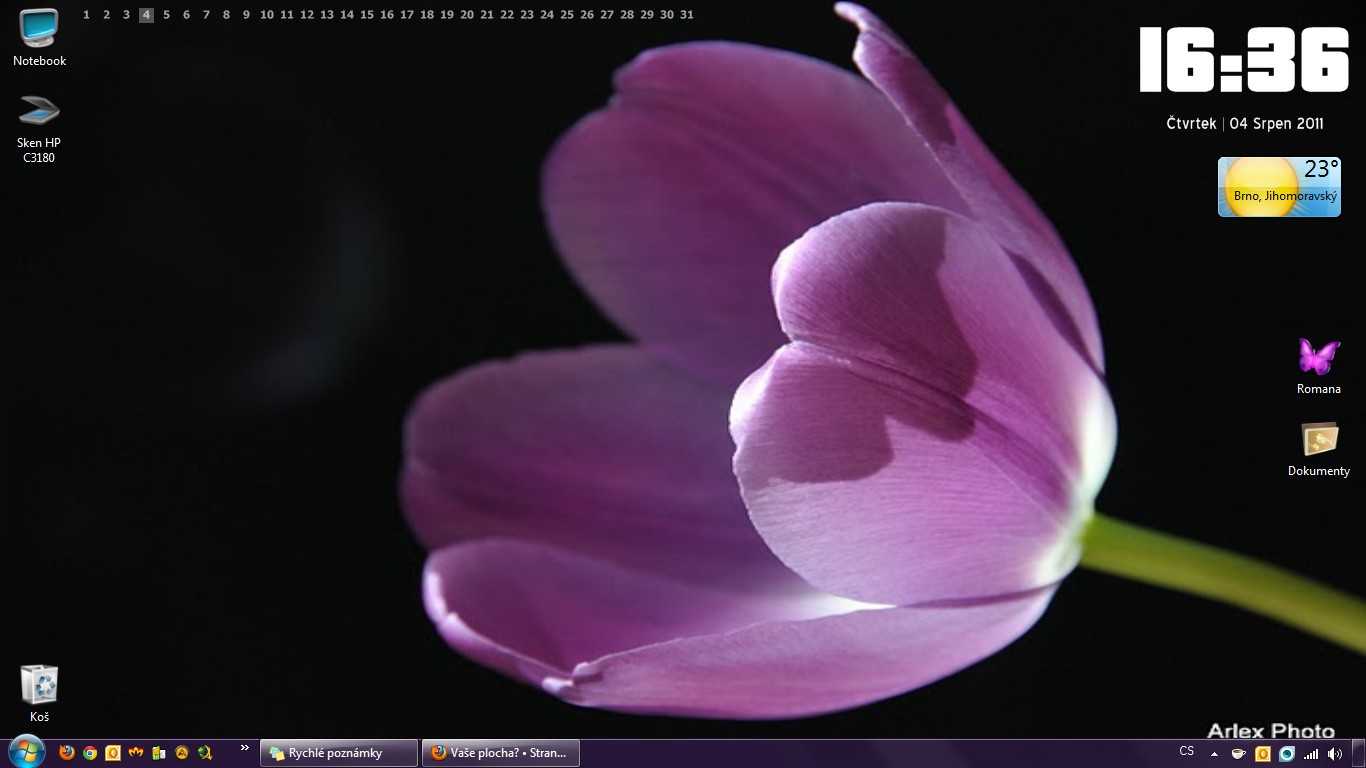Viewport: 1366px width, 768px height.
Task: Open the Notebook desktop icon
Action: [39, 29]
